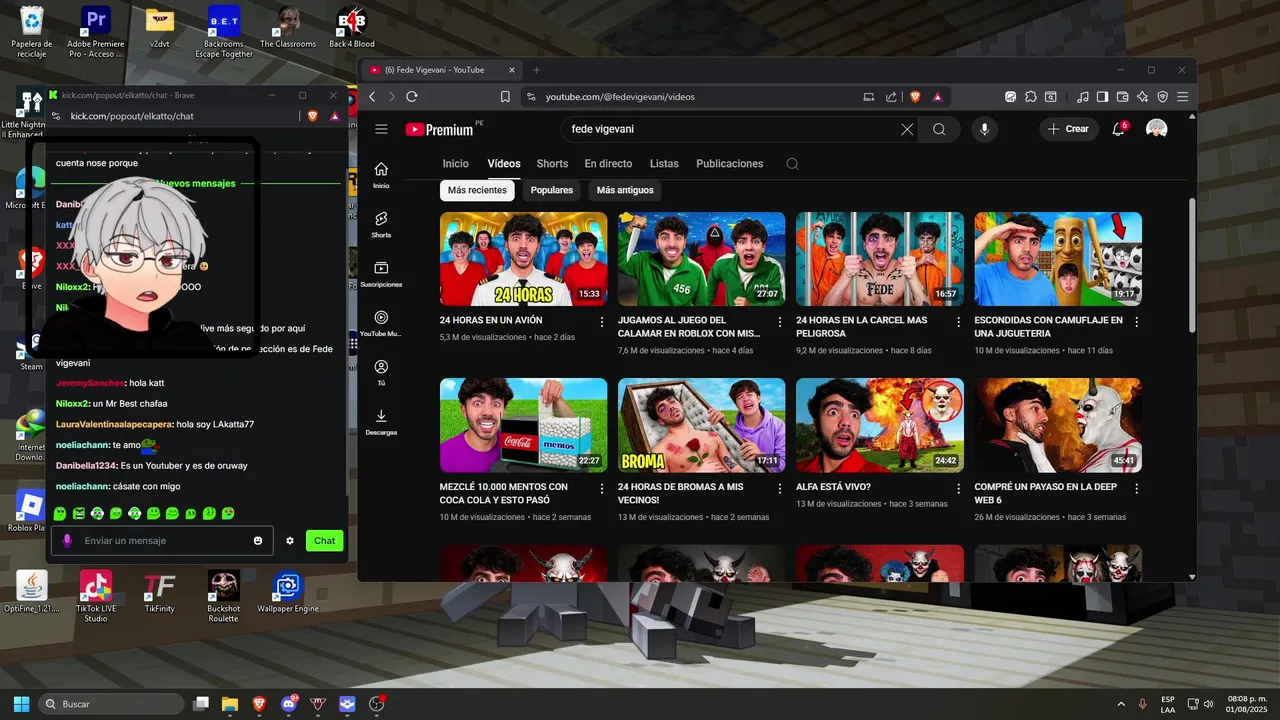
Task: Open Leo AI sparkle icon in toolbar
Action: (1142, 97)
